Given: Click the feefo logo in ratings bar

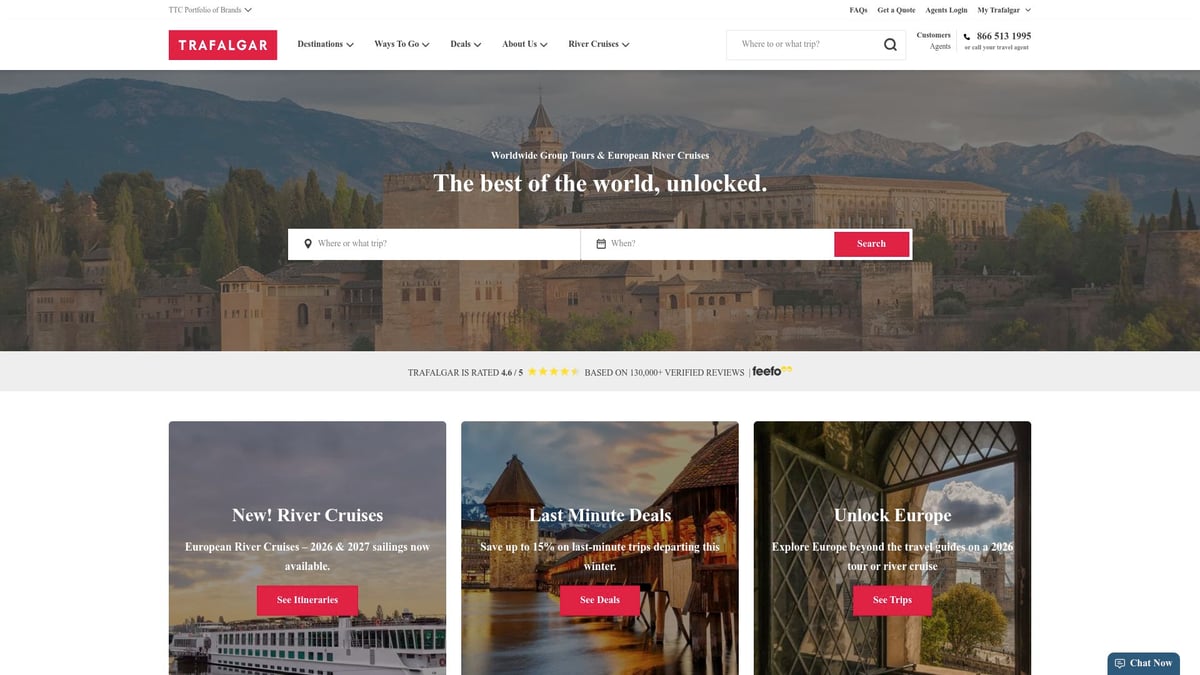Looking at the screenshot, I should (772, 371).
